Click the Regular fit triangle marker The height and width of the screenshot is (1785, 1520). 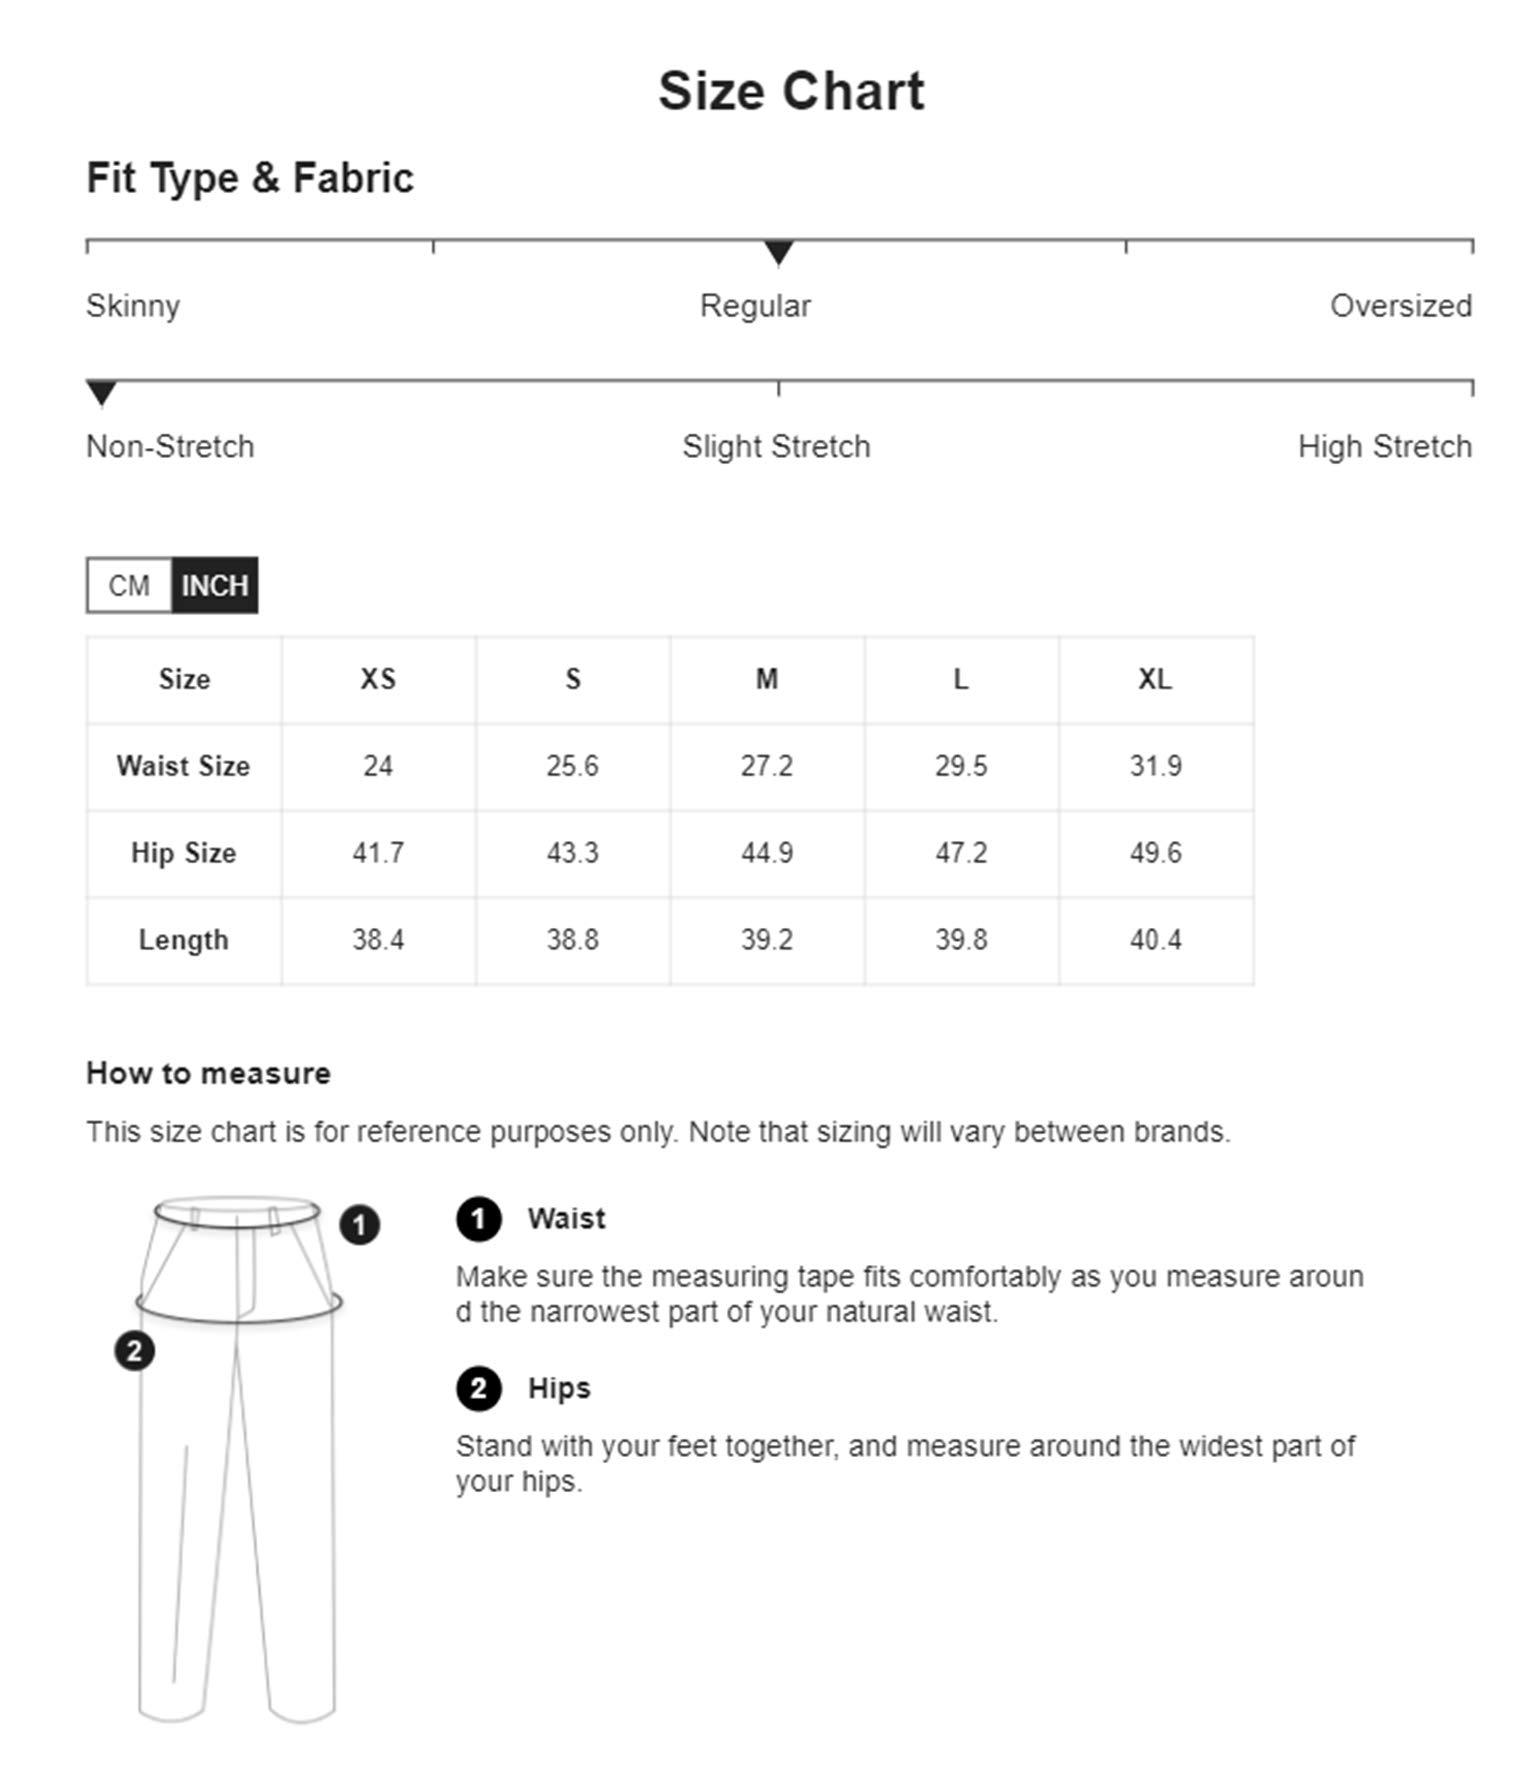[x=778, y=252]
